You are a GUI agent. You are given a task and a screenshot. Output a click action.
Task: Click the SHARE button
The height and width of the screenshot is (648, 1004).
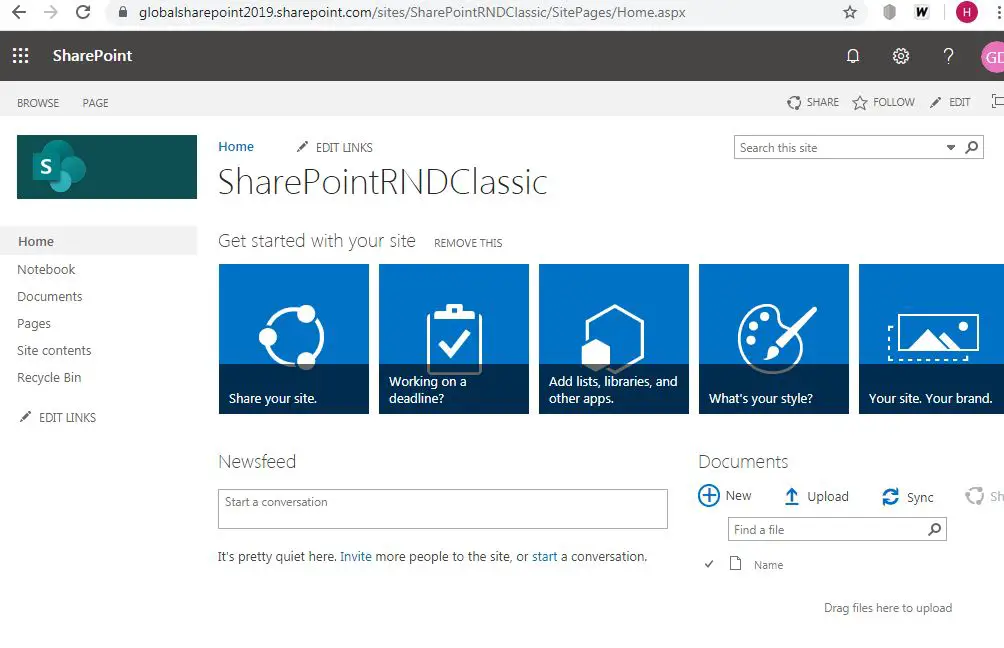[x=812, y=102]
